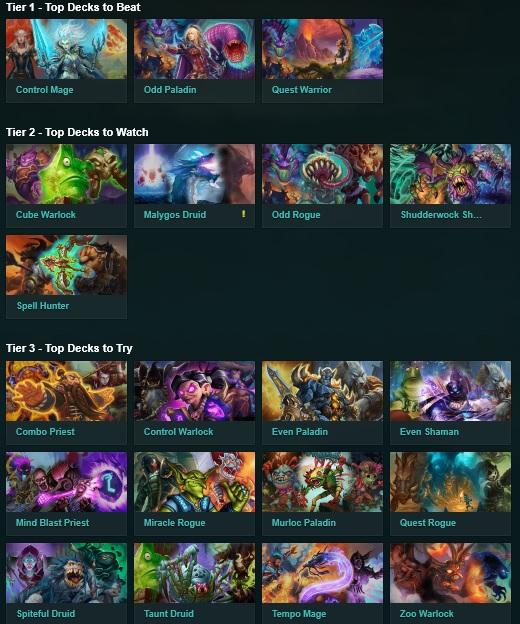
Task: Select the Odd Paladin deck artwork
Action: [x=195, y=49]
